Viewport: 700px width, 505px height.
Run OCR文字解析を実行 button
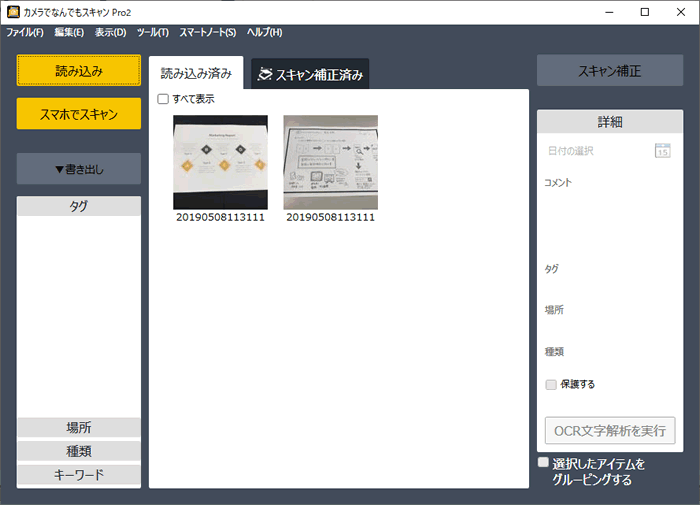pos(610,431)
